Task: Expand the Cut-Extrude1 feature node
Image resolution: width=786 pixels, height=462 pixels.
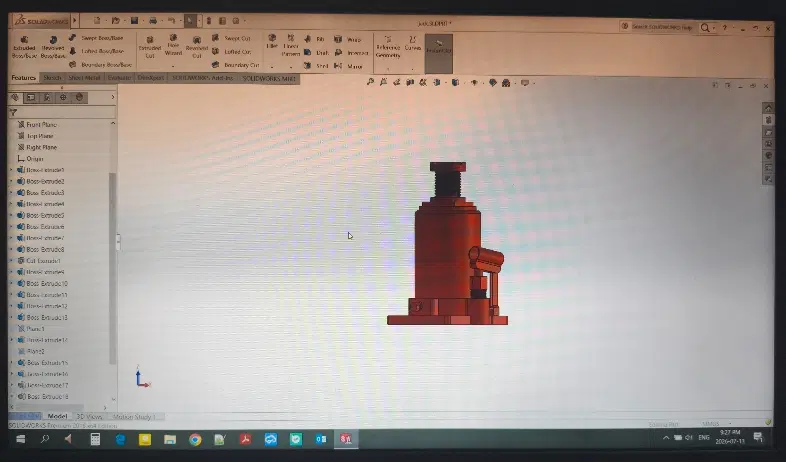Action: 12,261
